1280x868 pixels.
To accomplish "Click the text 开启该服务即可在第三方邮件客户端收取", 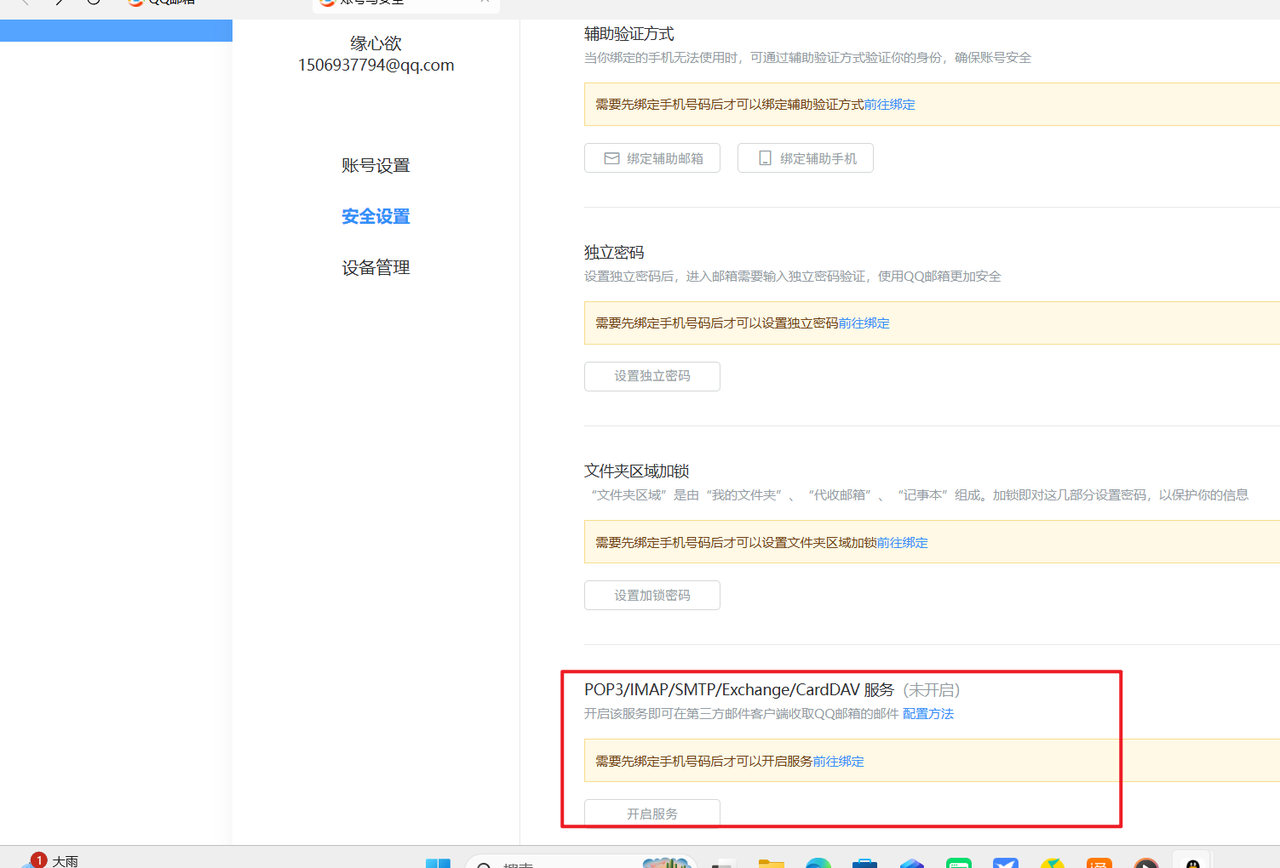I will click(741, 714).
